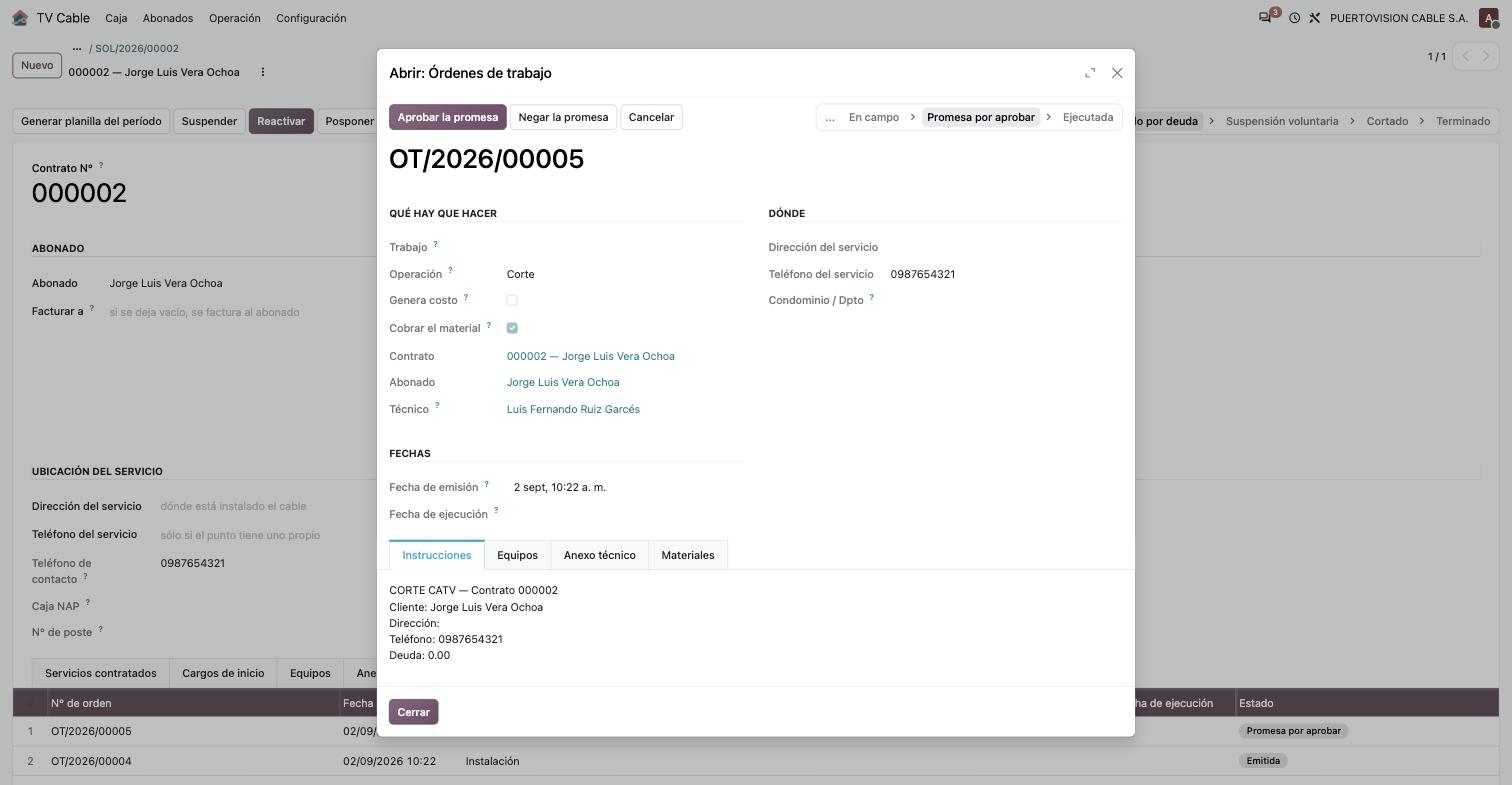Show help tooltip for Fecha de emisión
The image size is (1512, 785).
point(487,484)
